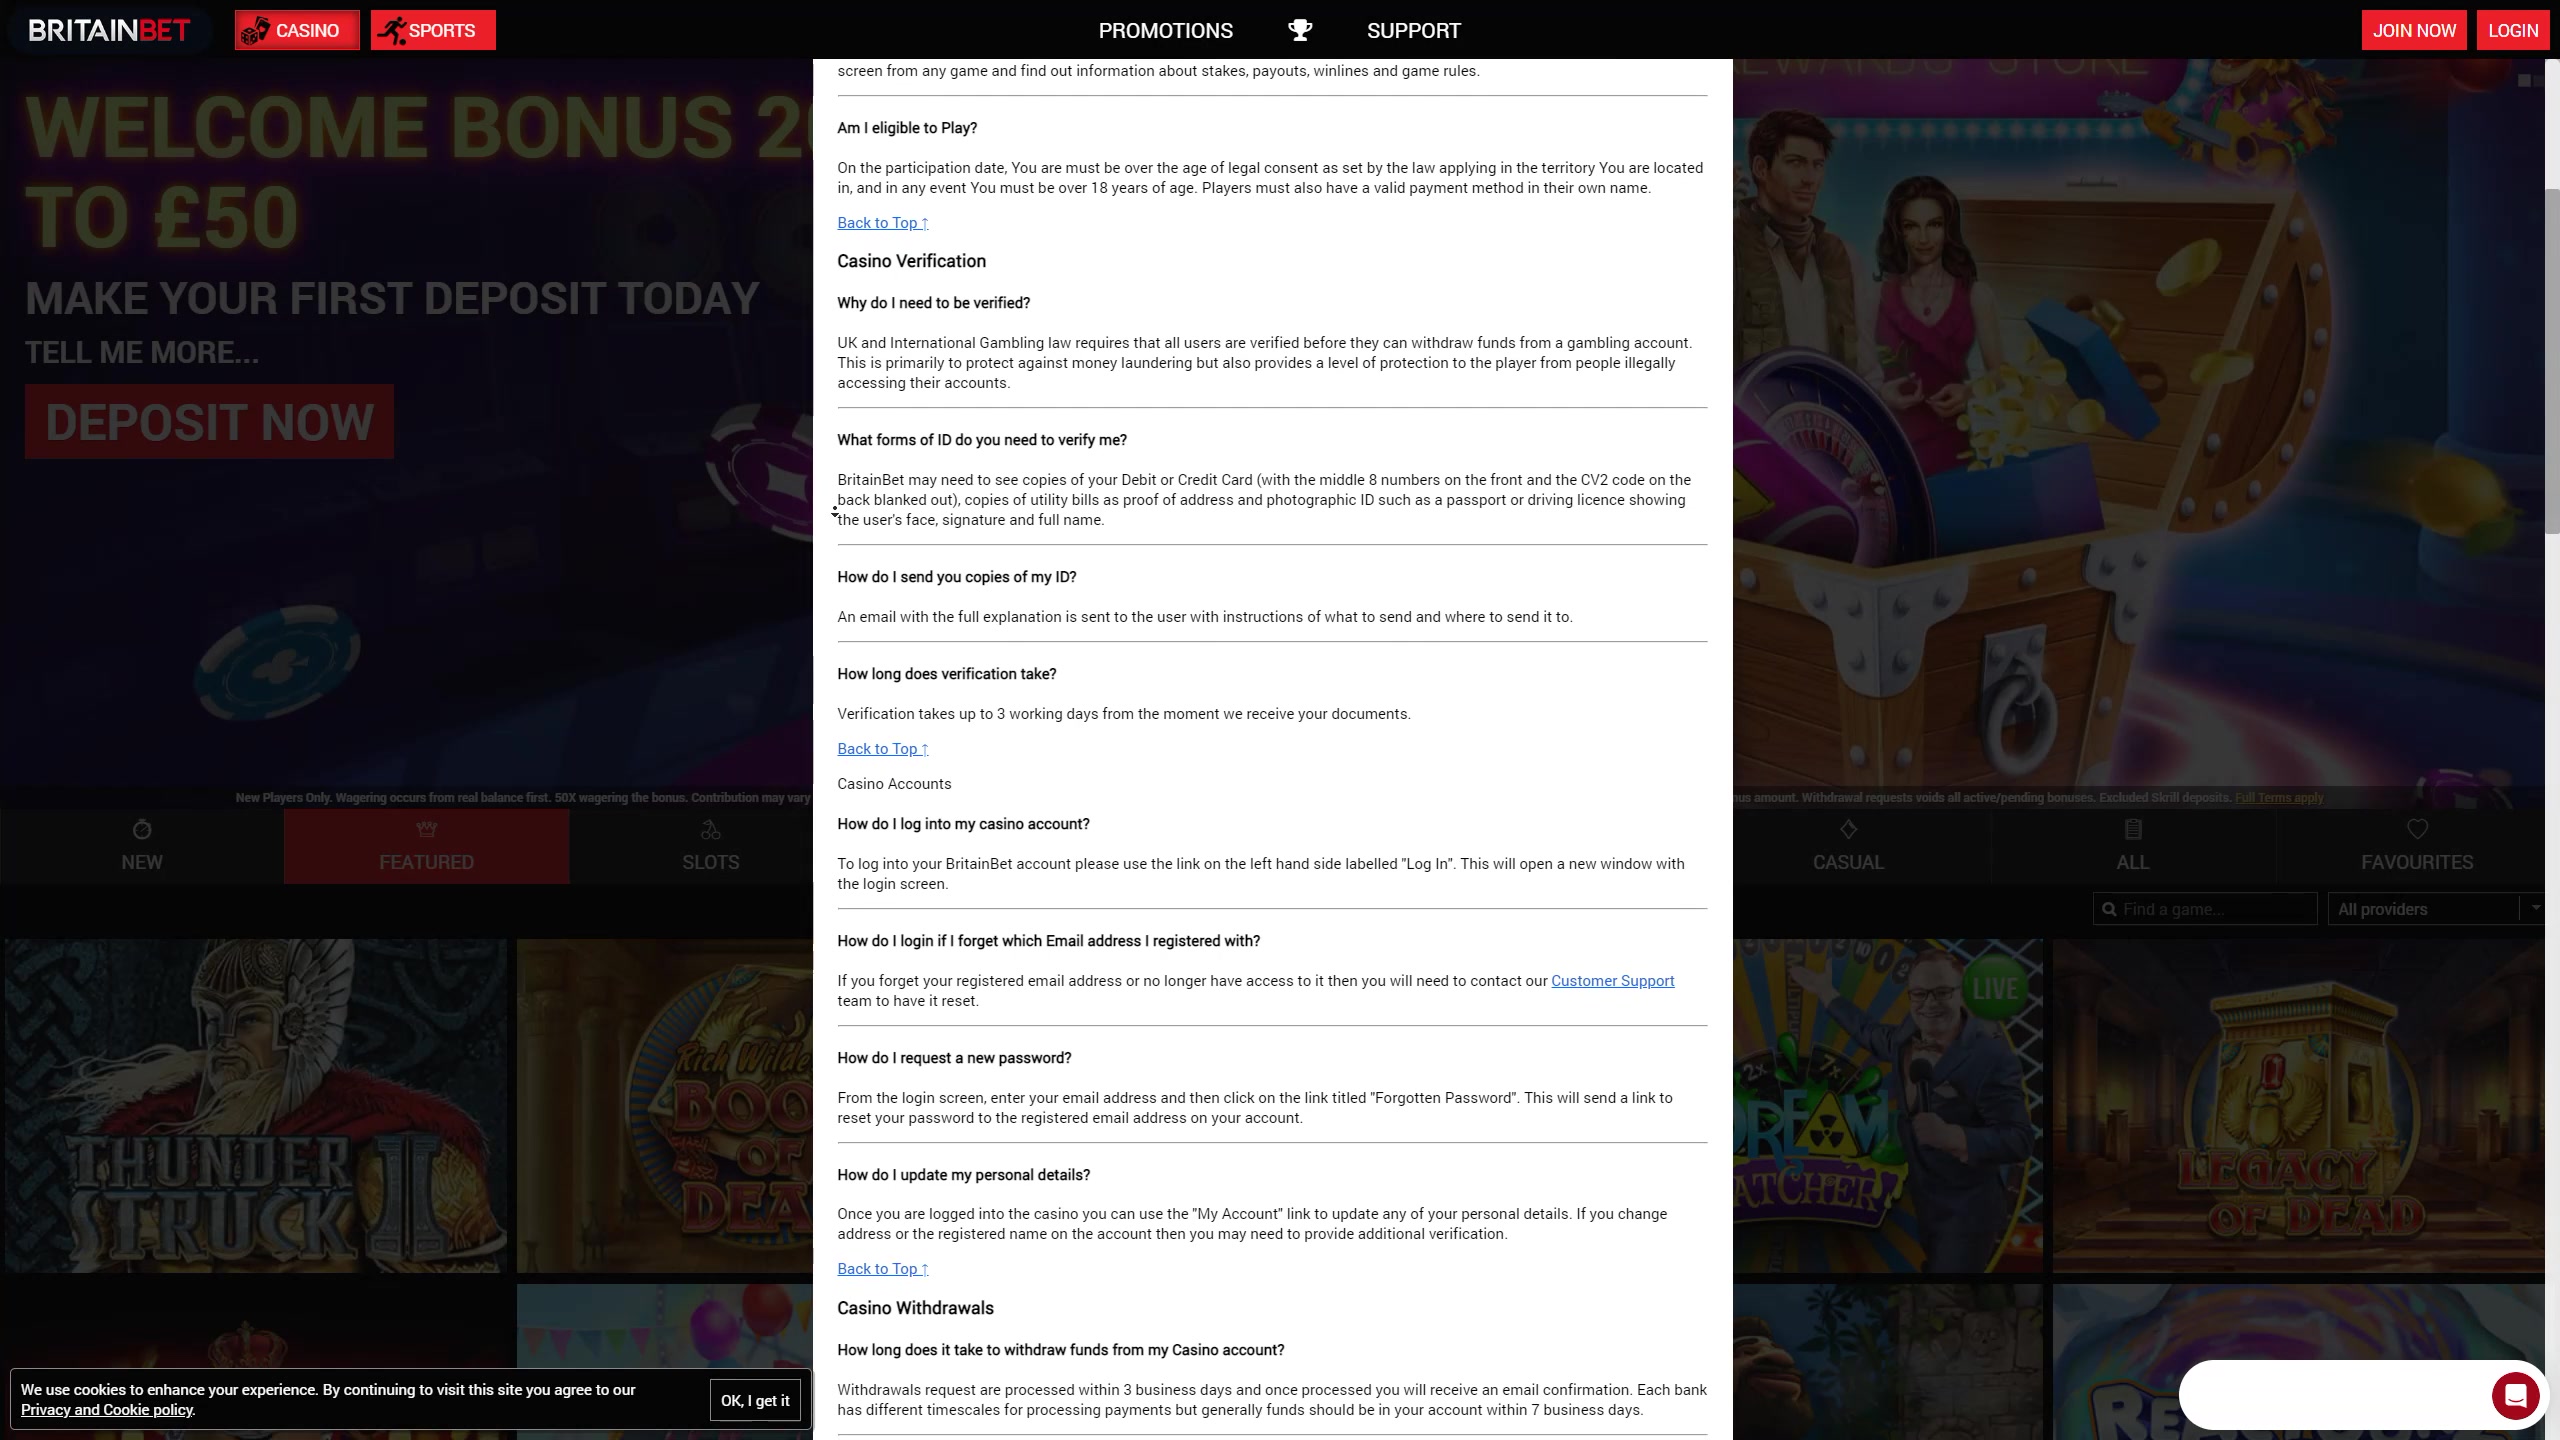Select the Casual games diamond icon
The height and width of the screenshot is (1440, 2560).
click(x=1847, y=830)
